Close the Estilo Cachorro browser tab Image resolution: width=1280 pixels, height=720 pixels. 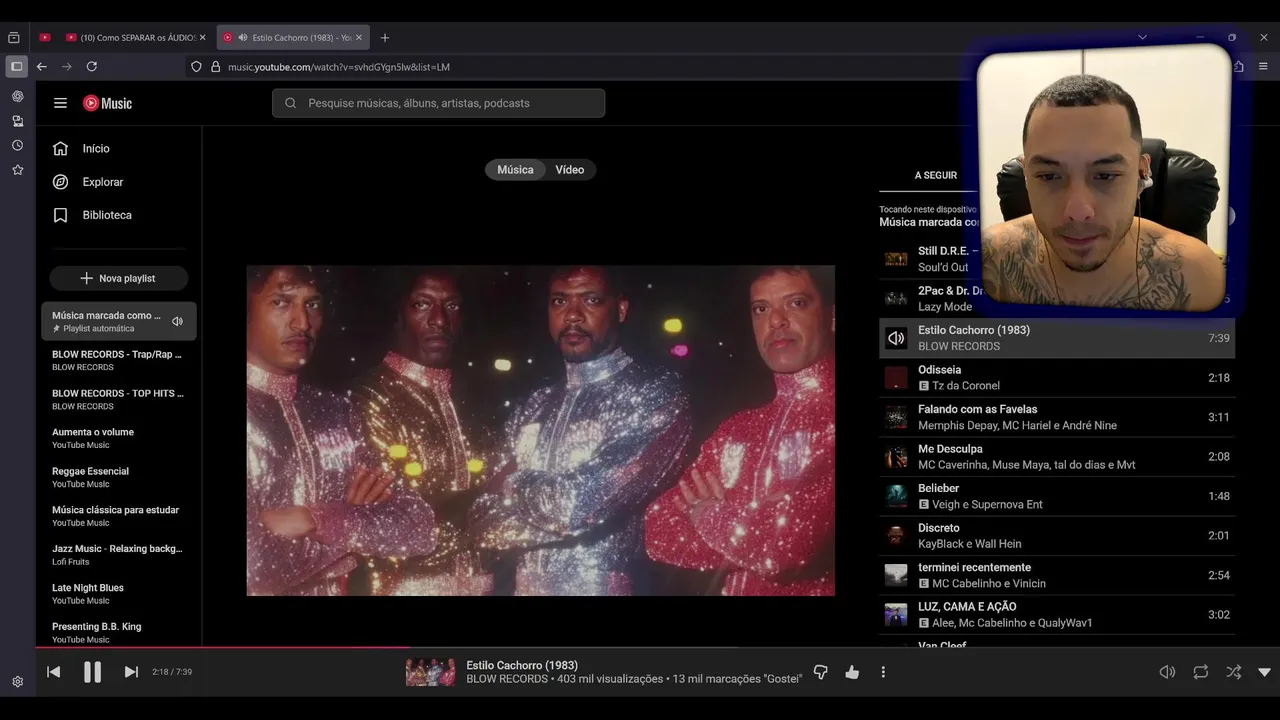(x=359, y=38)
